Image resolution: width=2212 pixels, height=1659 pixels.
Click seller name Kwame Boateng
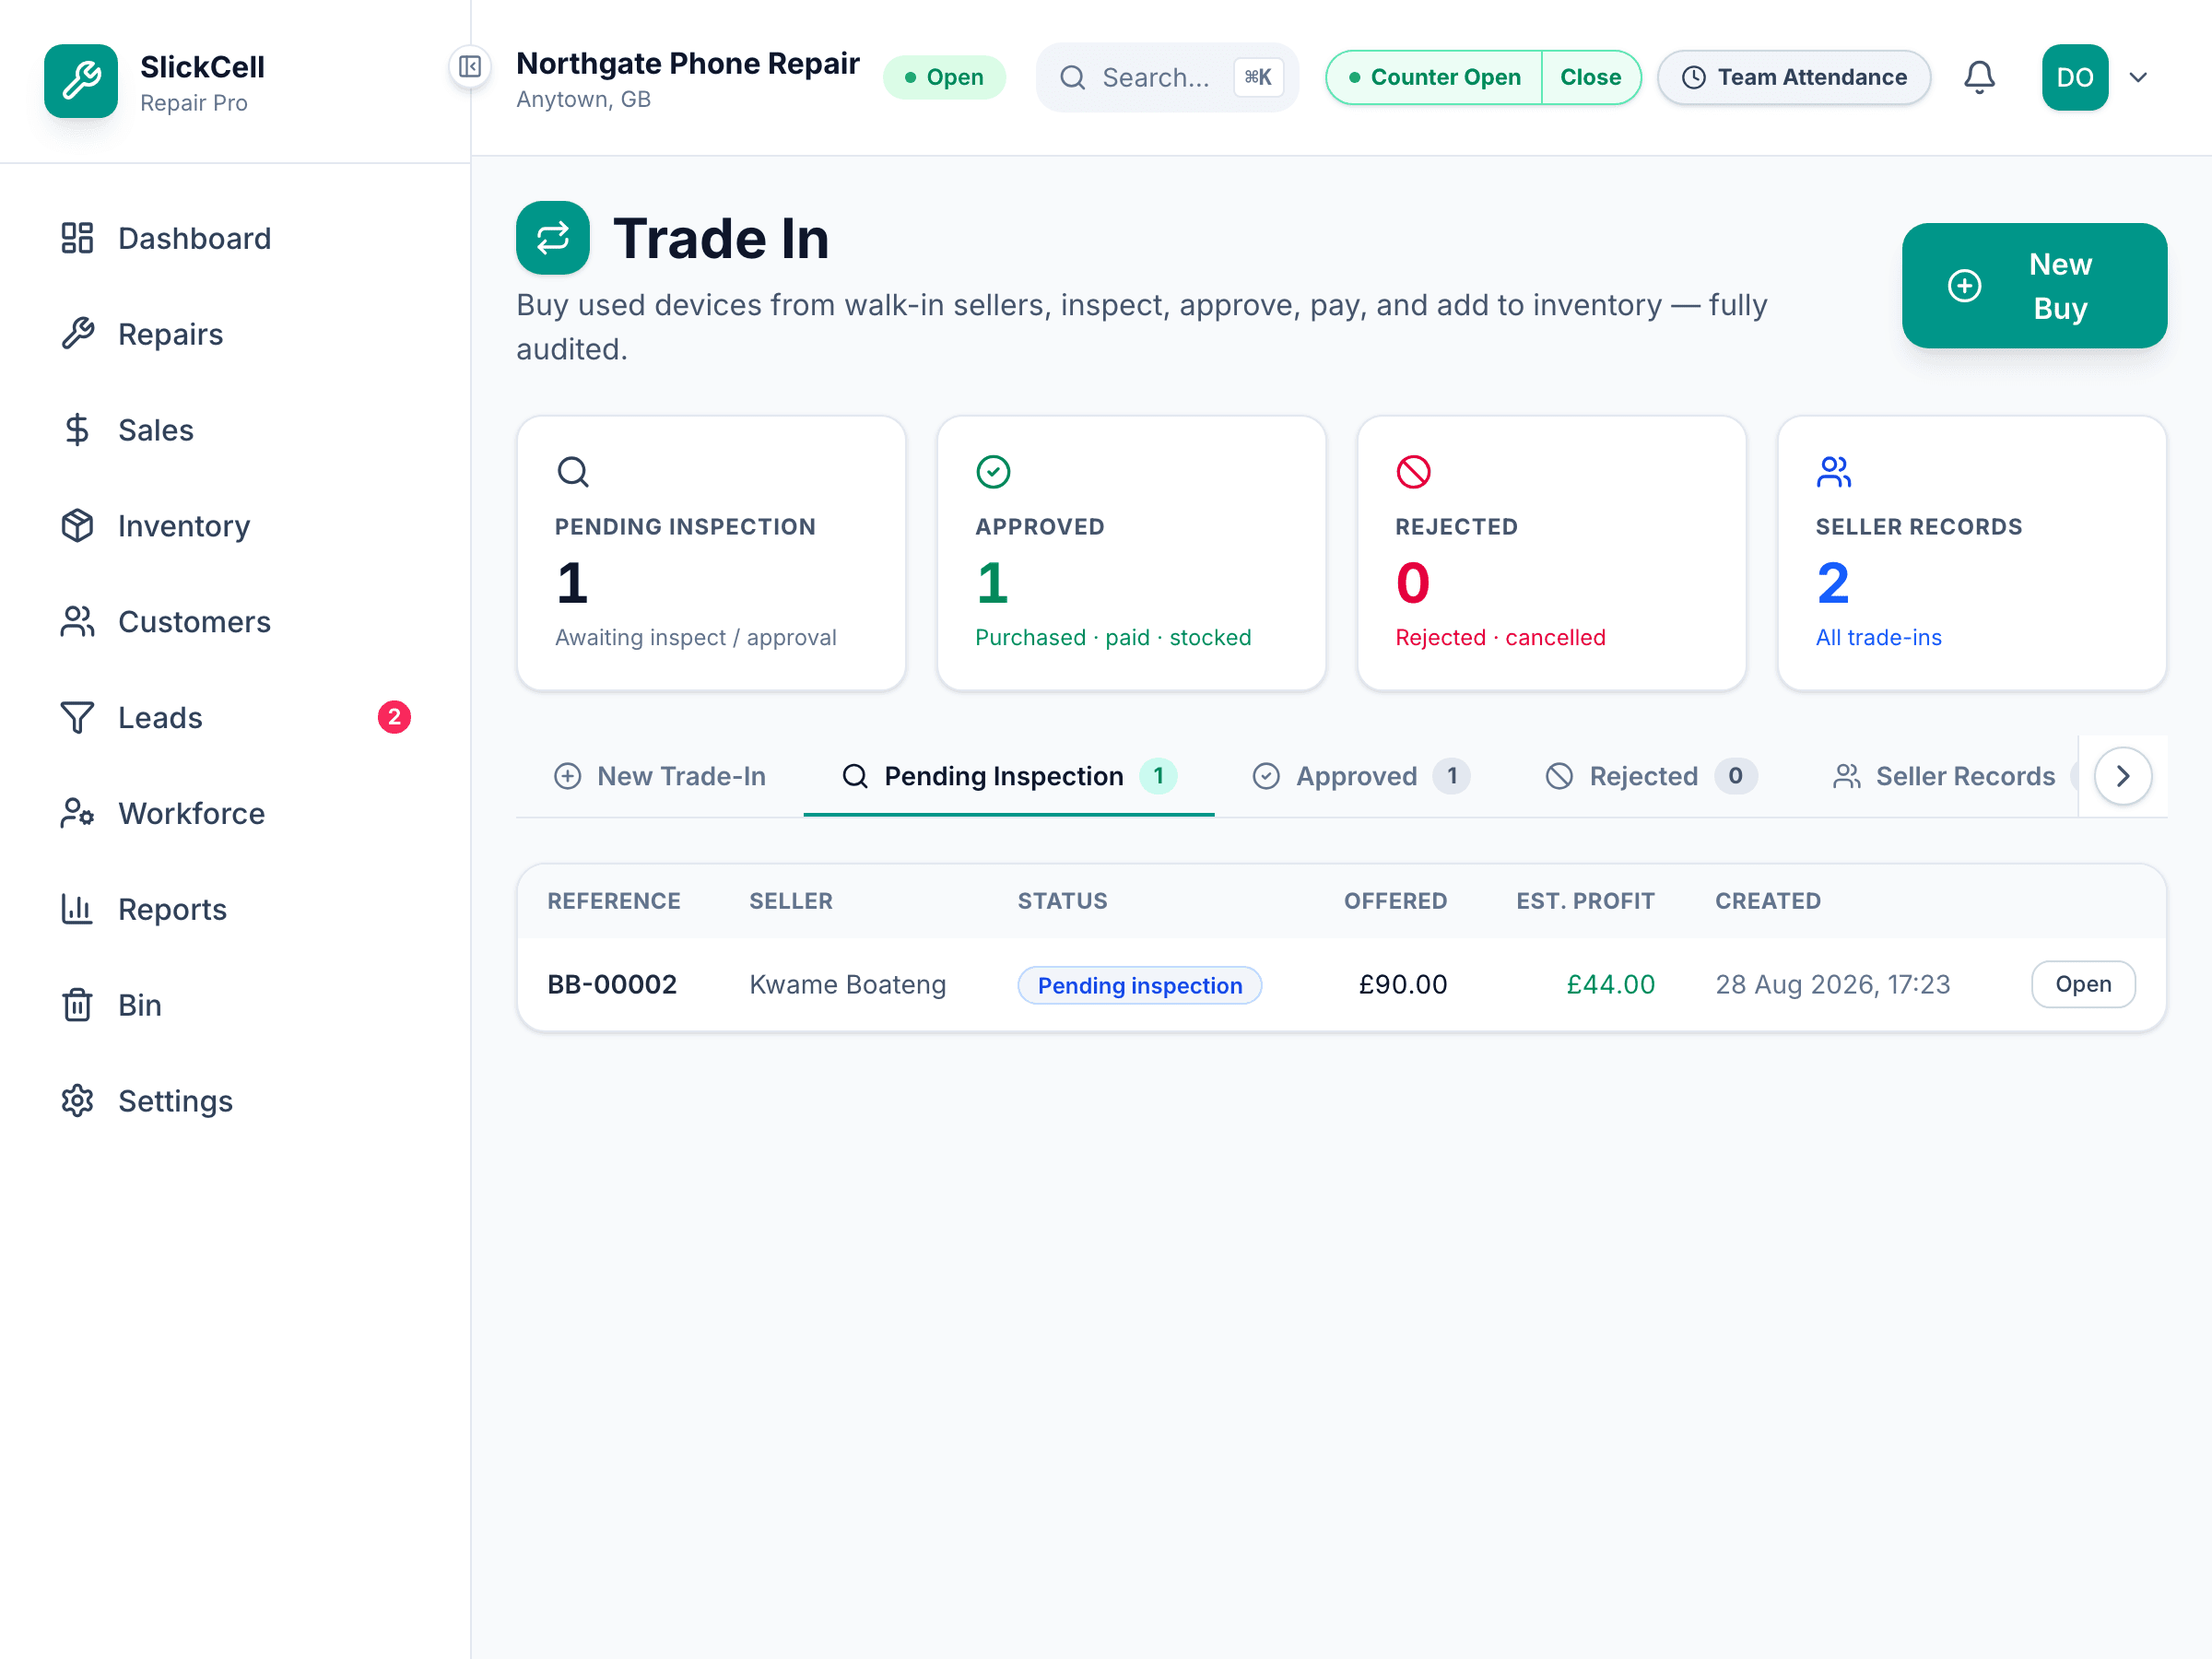(x=848, y=984)
